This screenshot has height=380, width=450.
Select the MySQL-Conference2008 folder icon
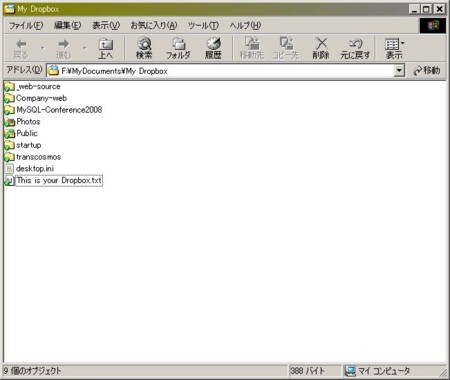[x=9, y=110]
